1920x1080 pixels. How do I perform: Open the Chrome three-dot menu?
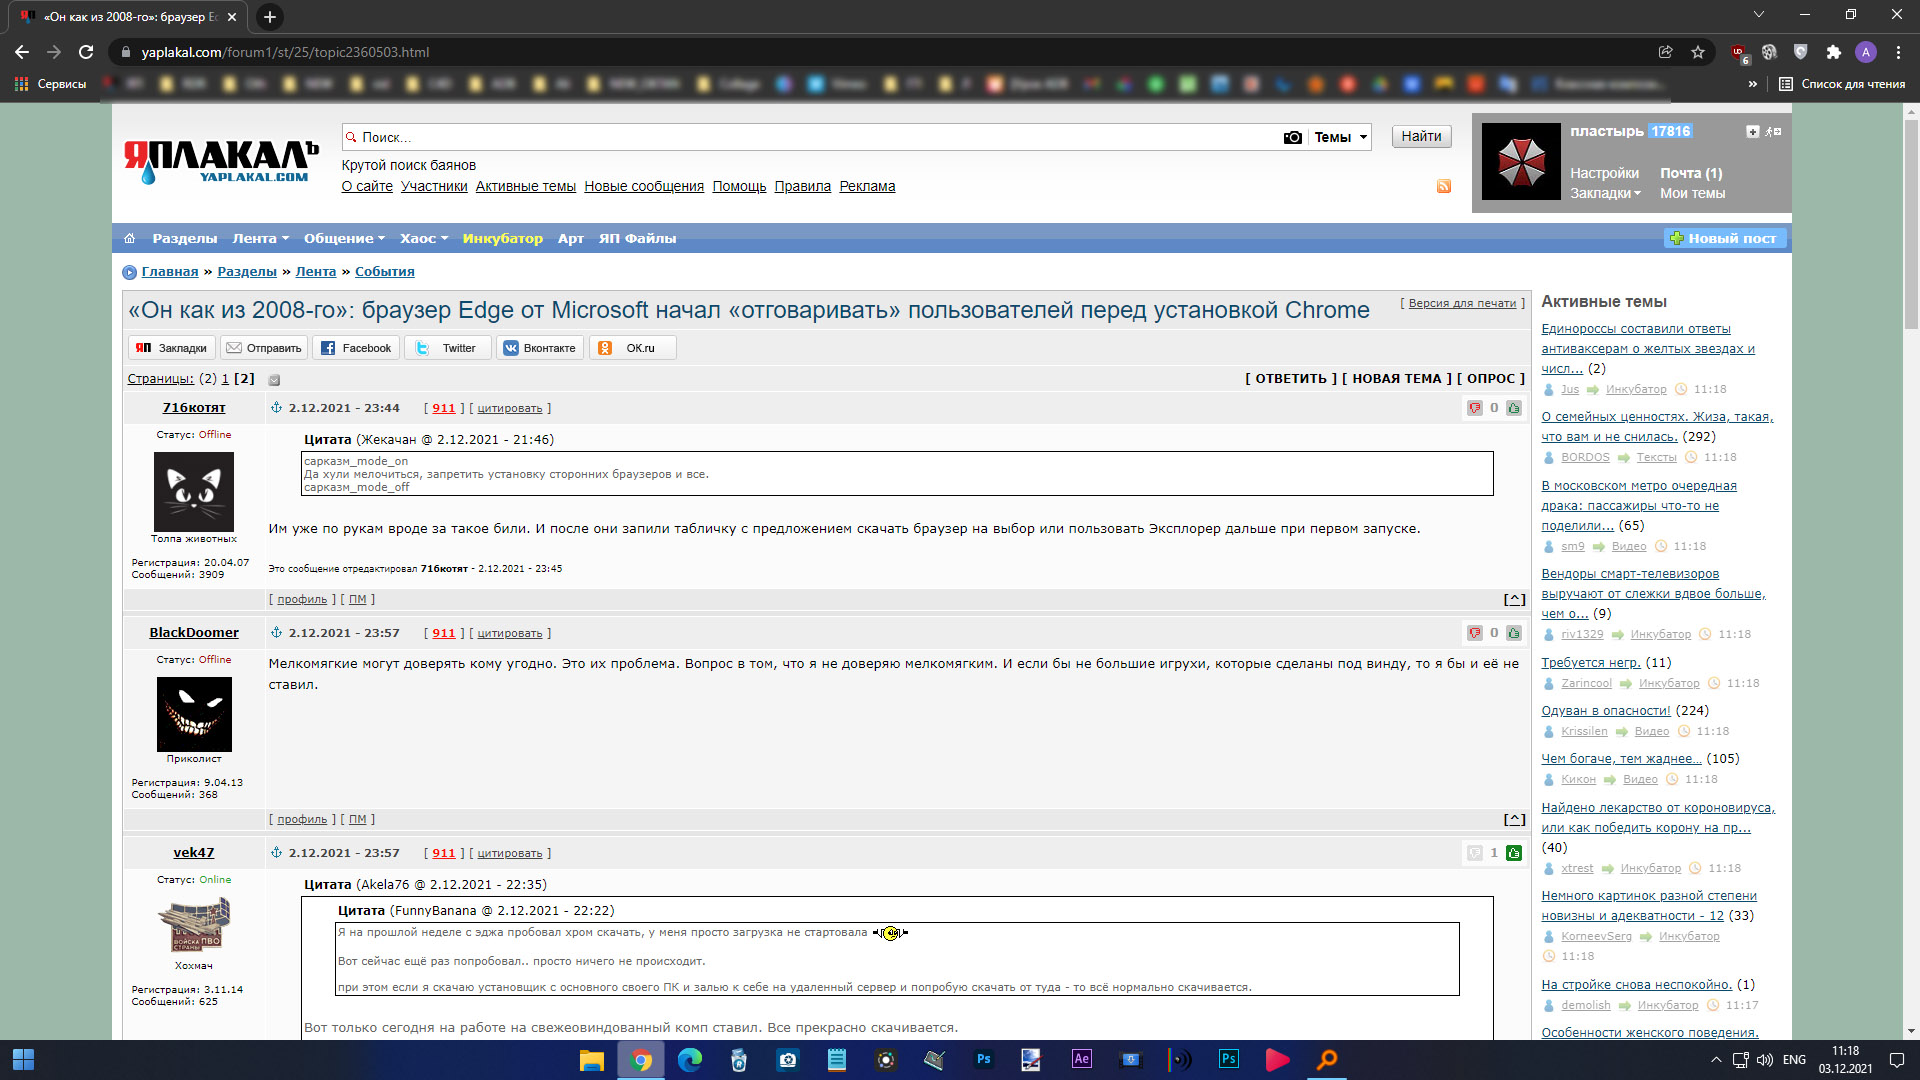1898,52
